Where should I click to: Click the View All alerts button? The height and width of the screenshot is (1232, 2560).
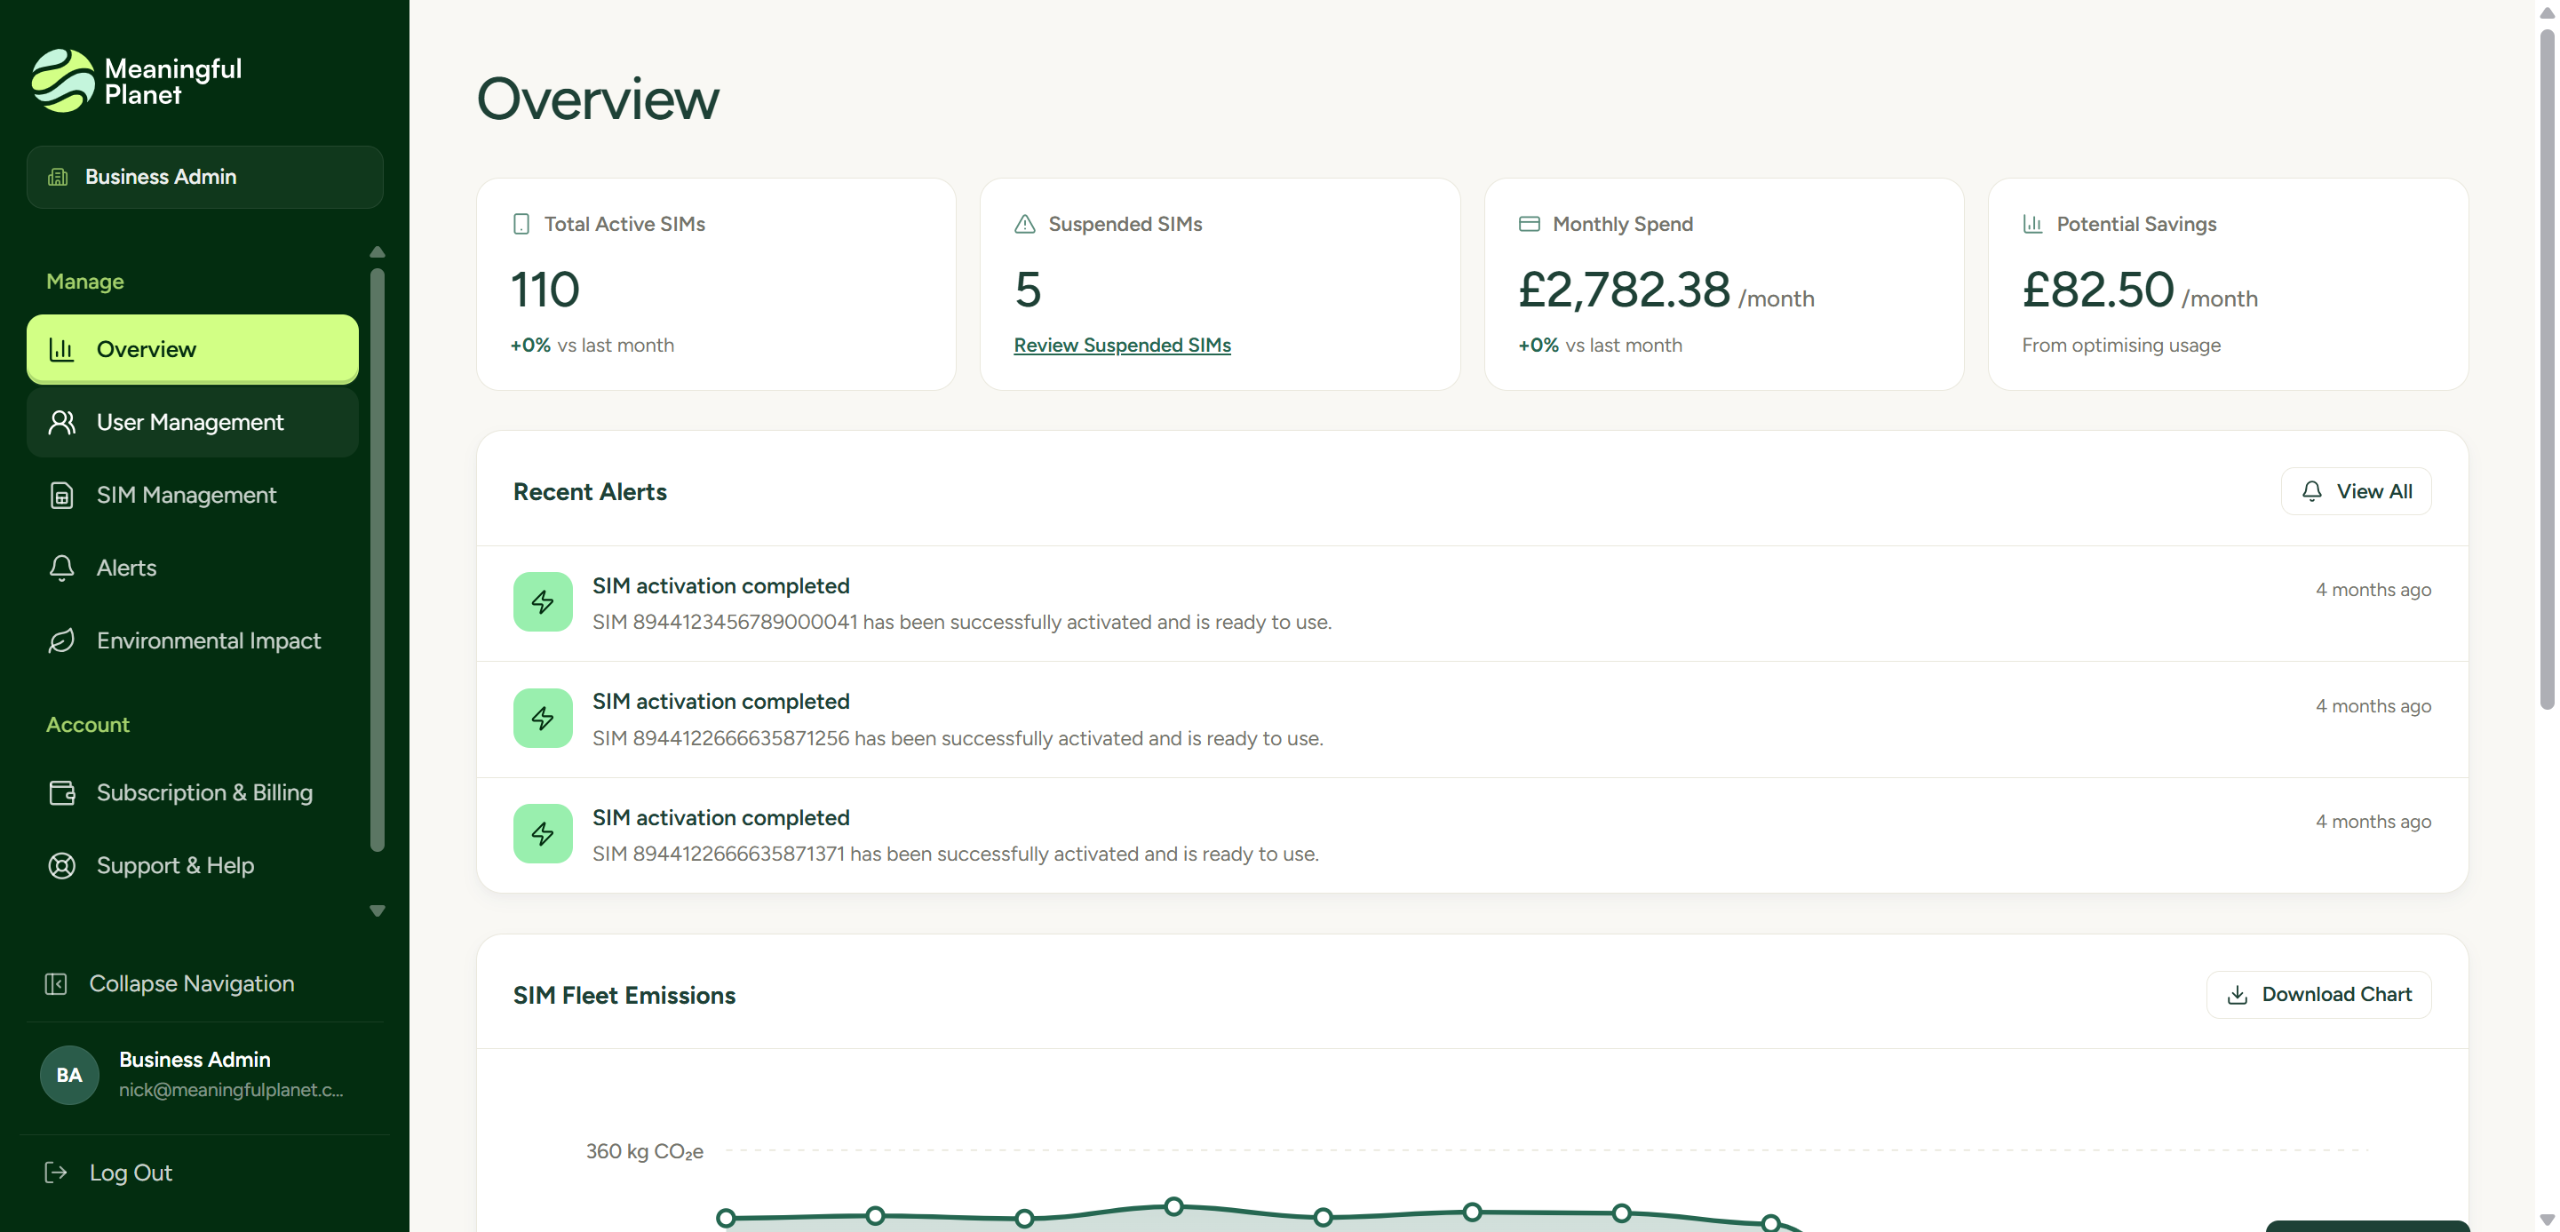click(2356, 491)
